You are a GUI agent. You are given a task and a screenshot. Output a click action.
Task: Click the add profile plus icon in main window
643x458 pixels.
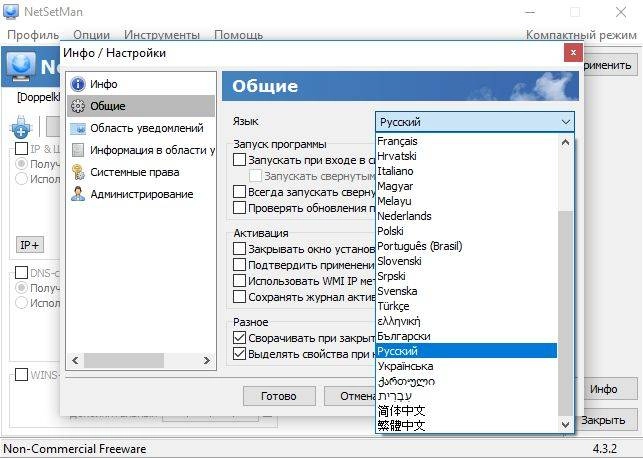click(21, 127)
